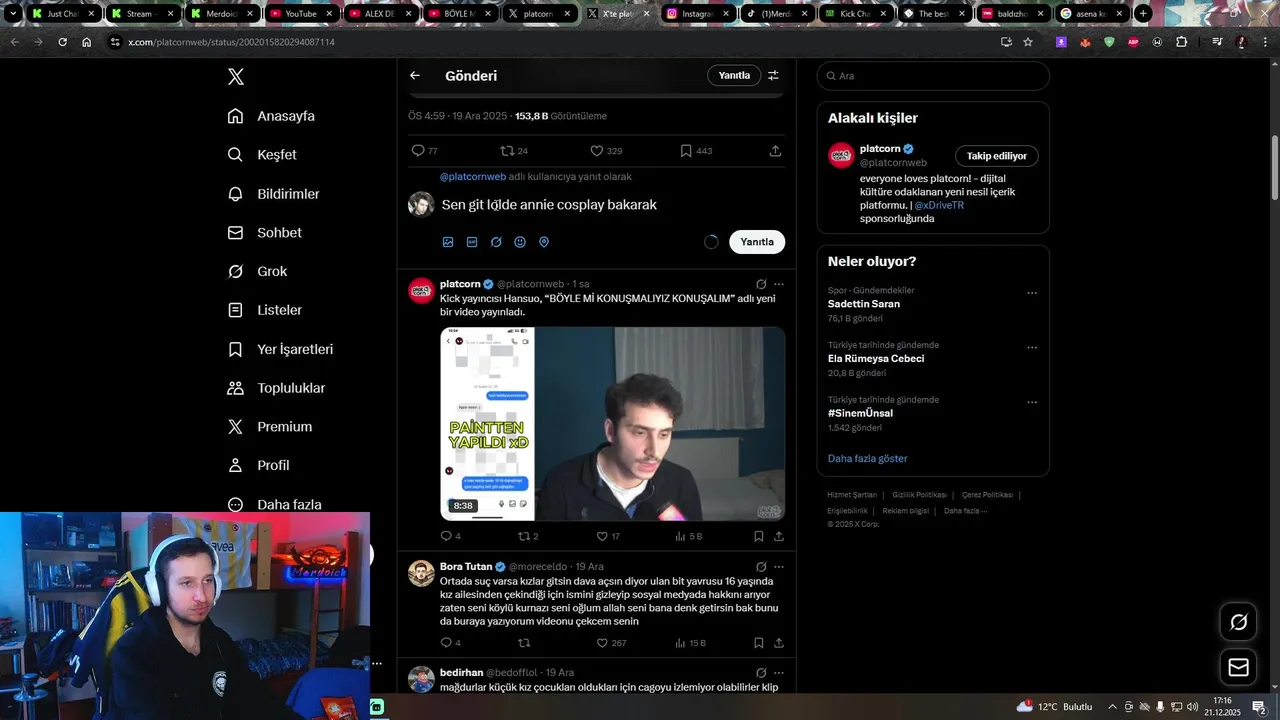1280x720 pixels.
Task: Submit reply with composer Yanıtla button
Action: 757,242
